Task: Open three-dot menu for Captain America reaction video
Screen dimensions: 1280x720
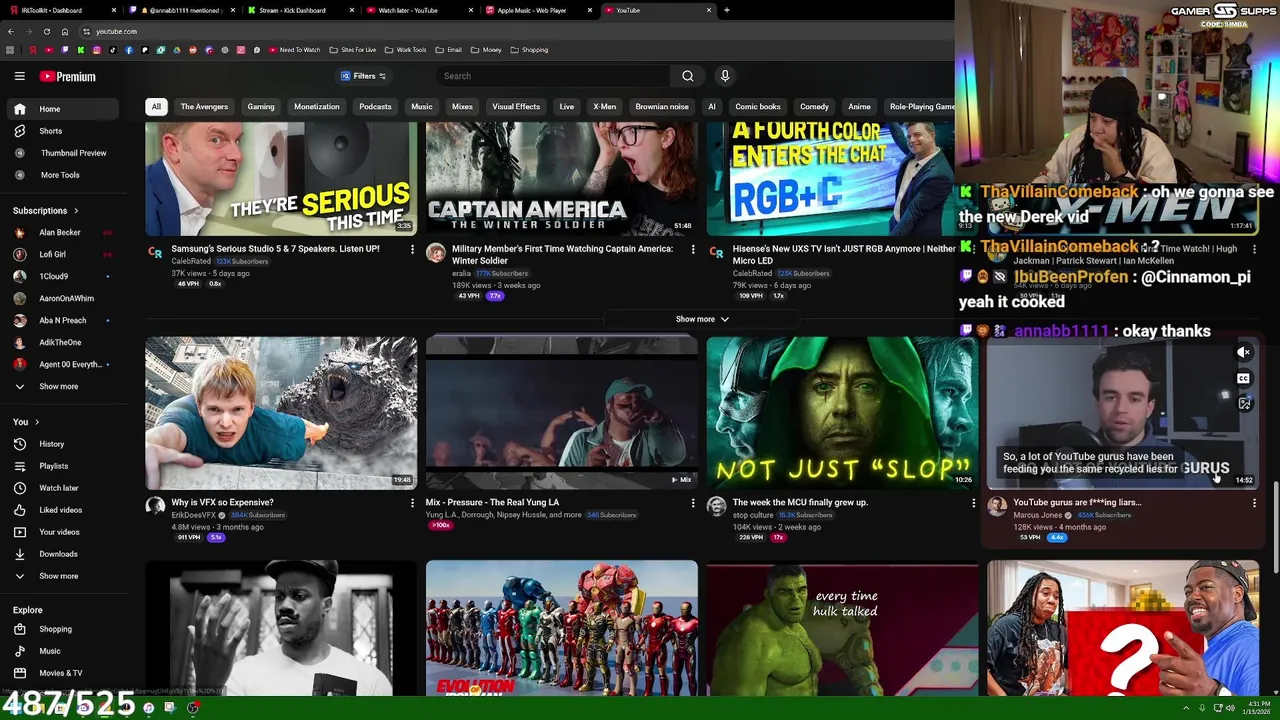Action: pyautogui.click(x=692, y=249)
